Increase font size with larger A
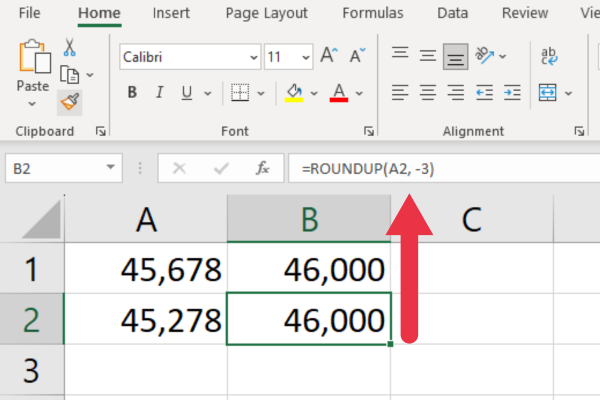 tap(329, 56)
